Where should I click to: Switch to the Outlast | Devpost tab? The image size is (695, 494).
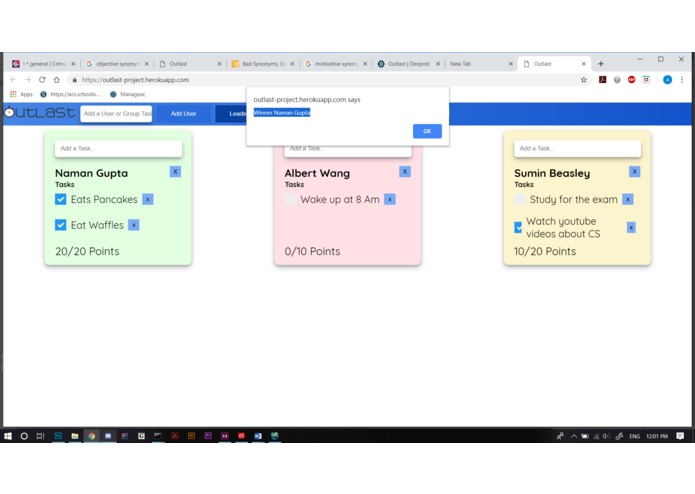point(409,64)
